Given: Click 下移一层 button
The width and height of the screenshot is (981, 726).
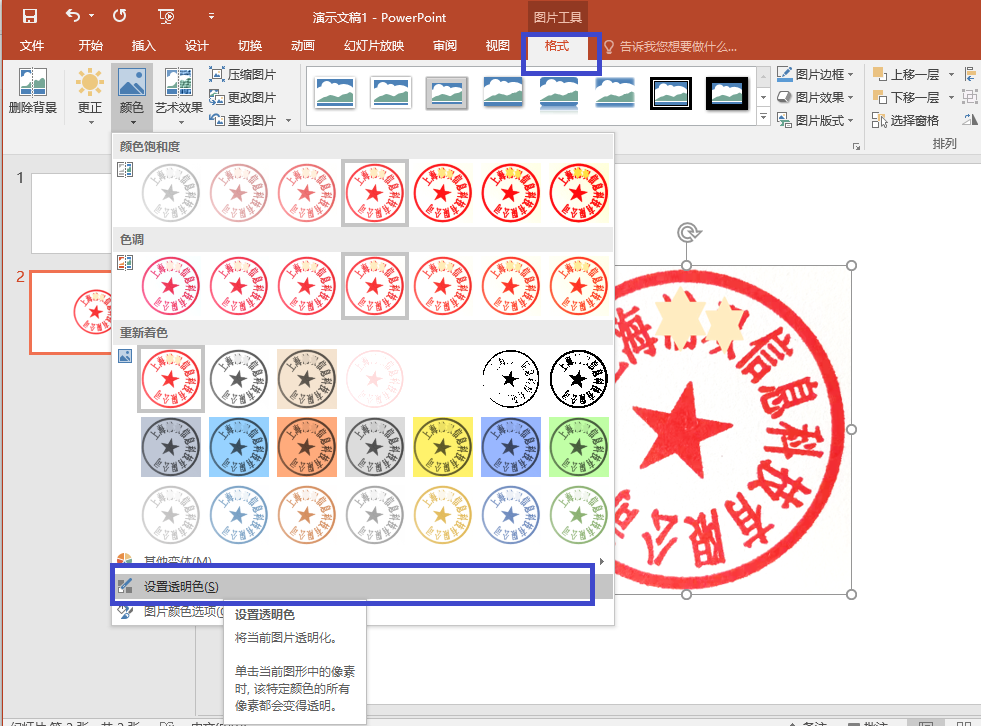Looking at the screenshot, I should click(907, 98).
